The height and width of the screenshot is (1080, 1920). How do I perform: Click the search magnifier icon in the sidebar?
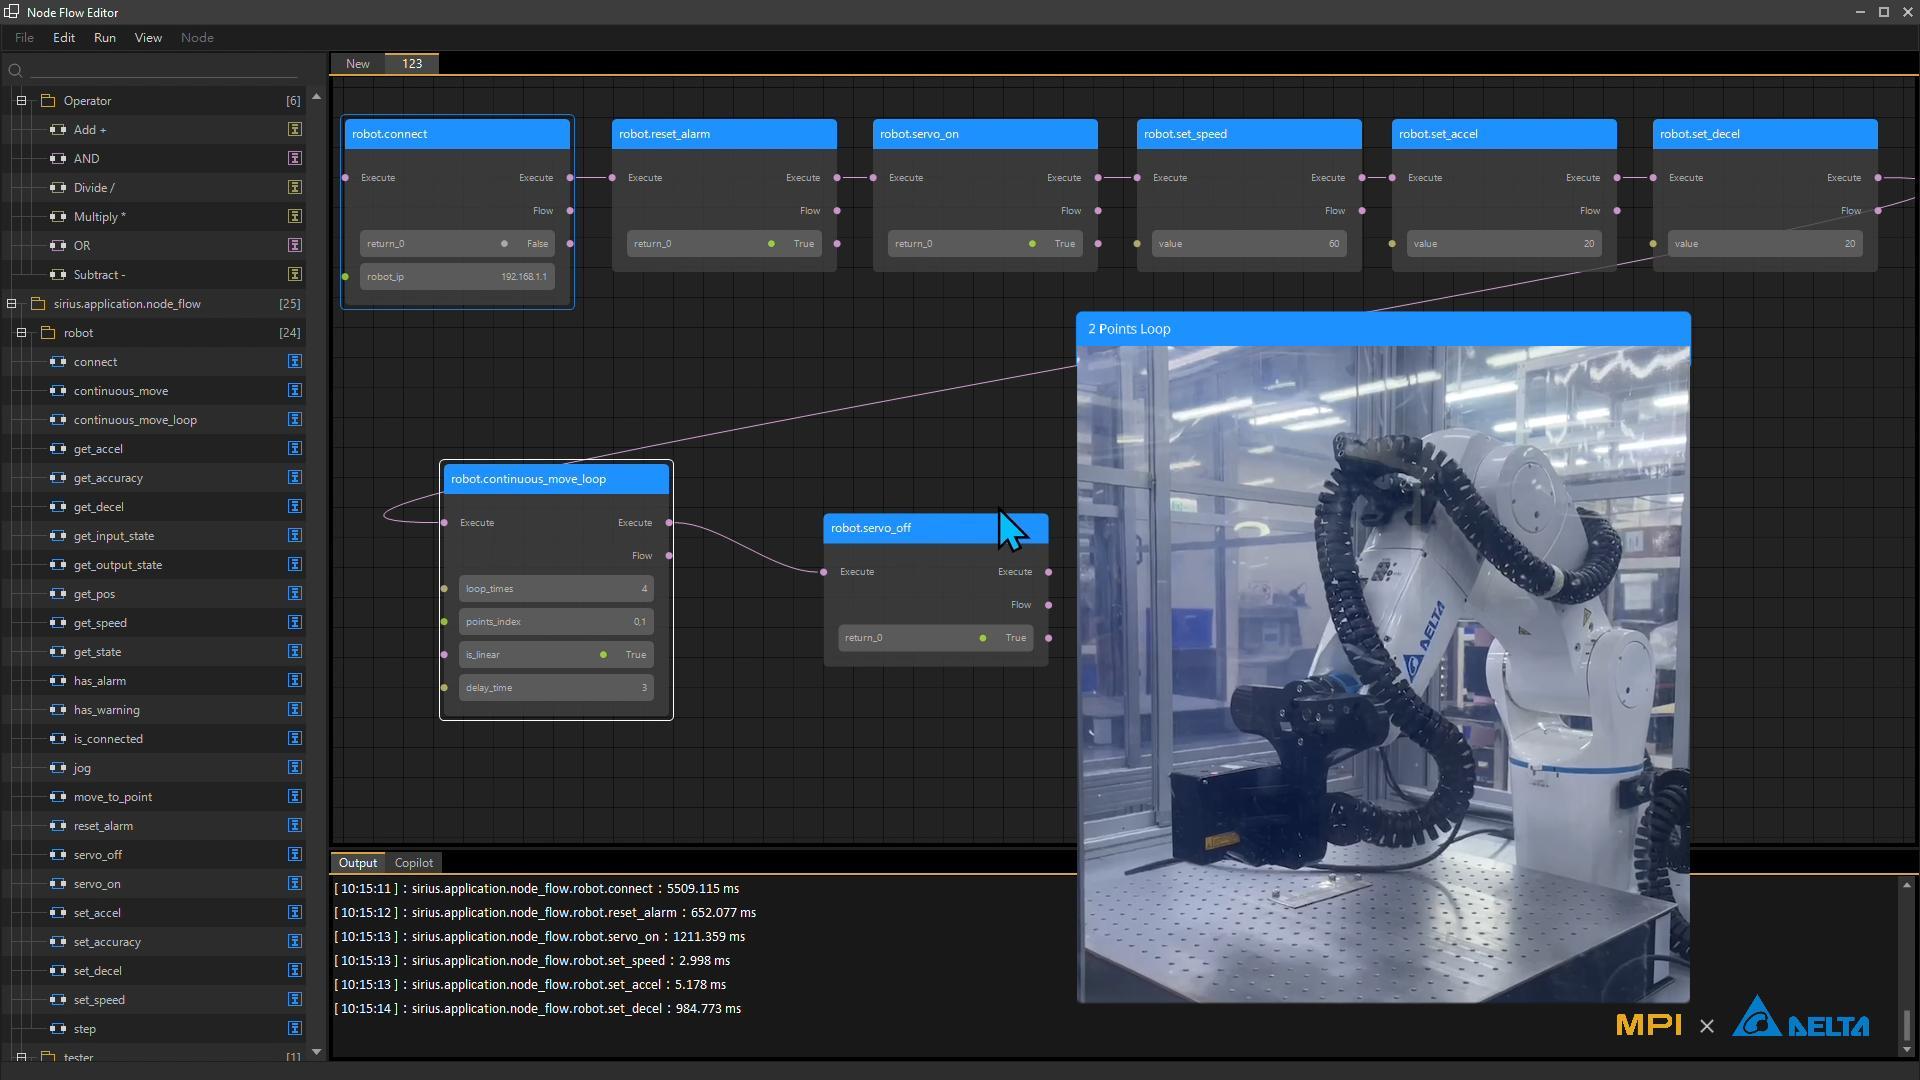tap(15, 70)
